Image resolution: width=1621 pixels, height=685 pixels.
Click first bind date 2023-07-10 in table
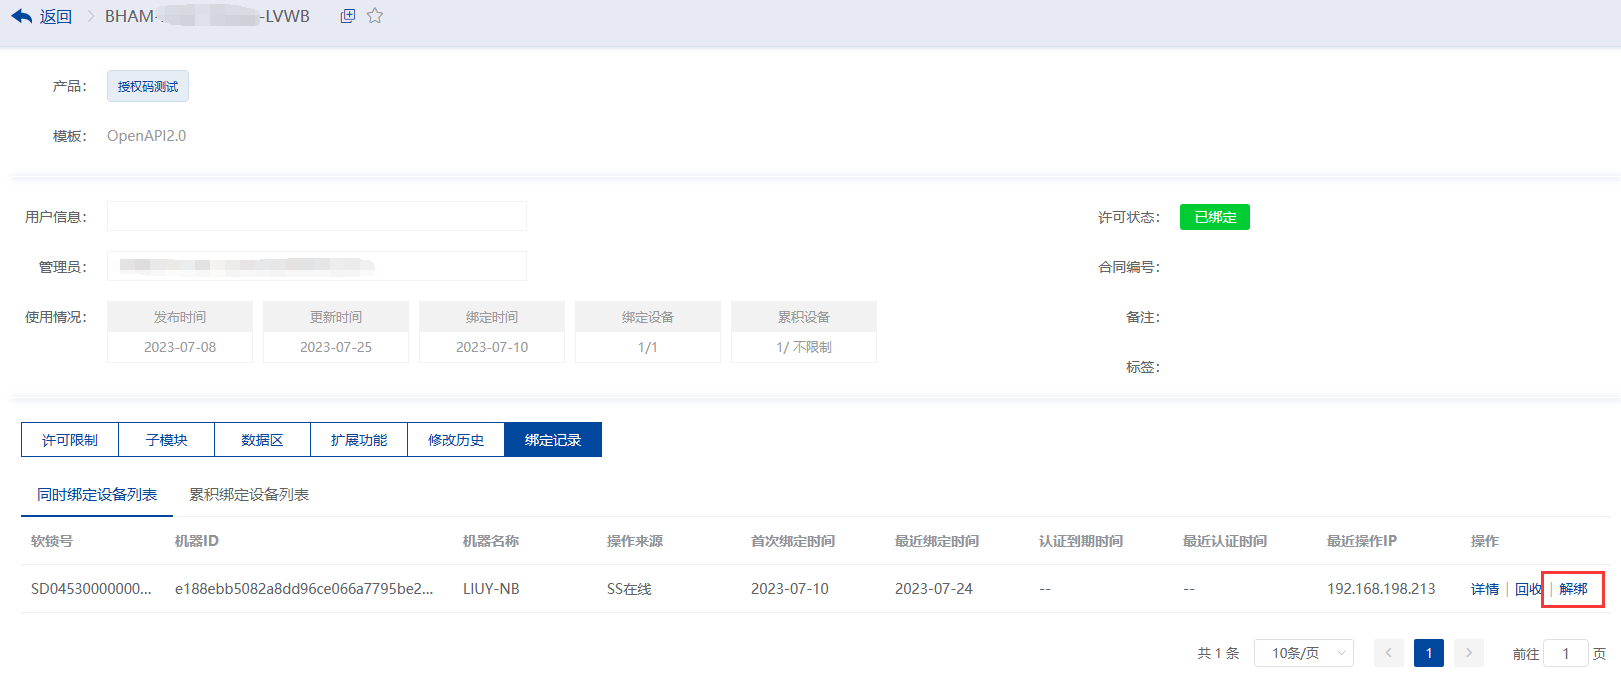(x=790, y=589)
